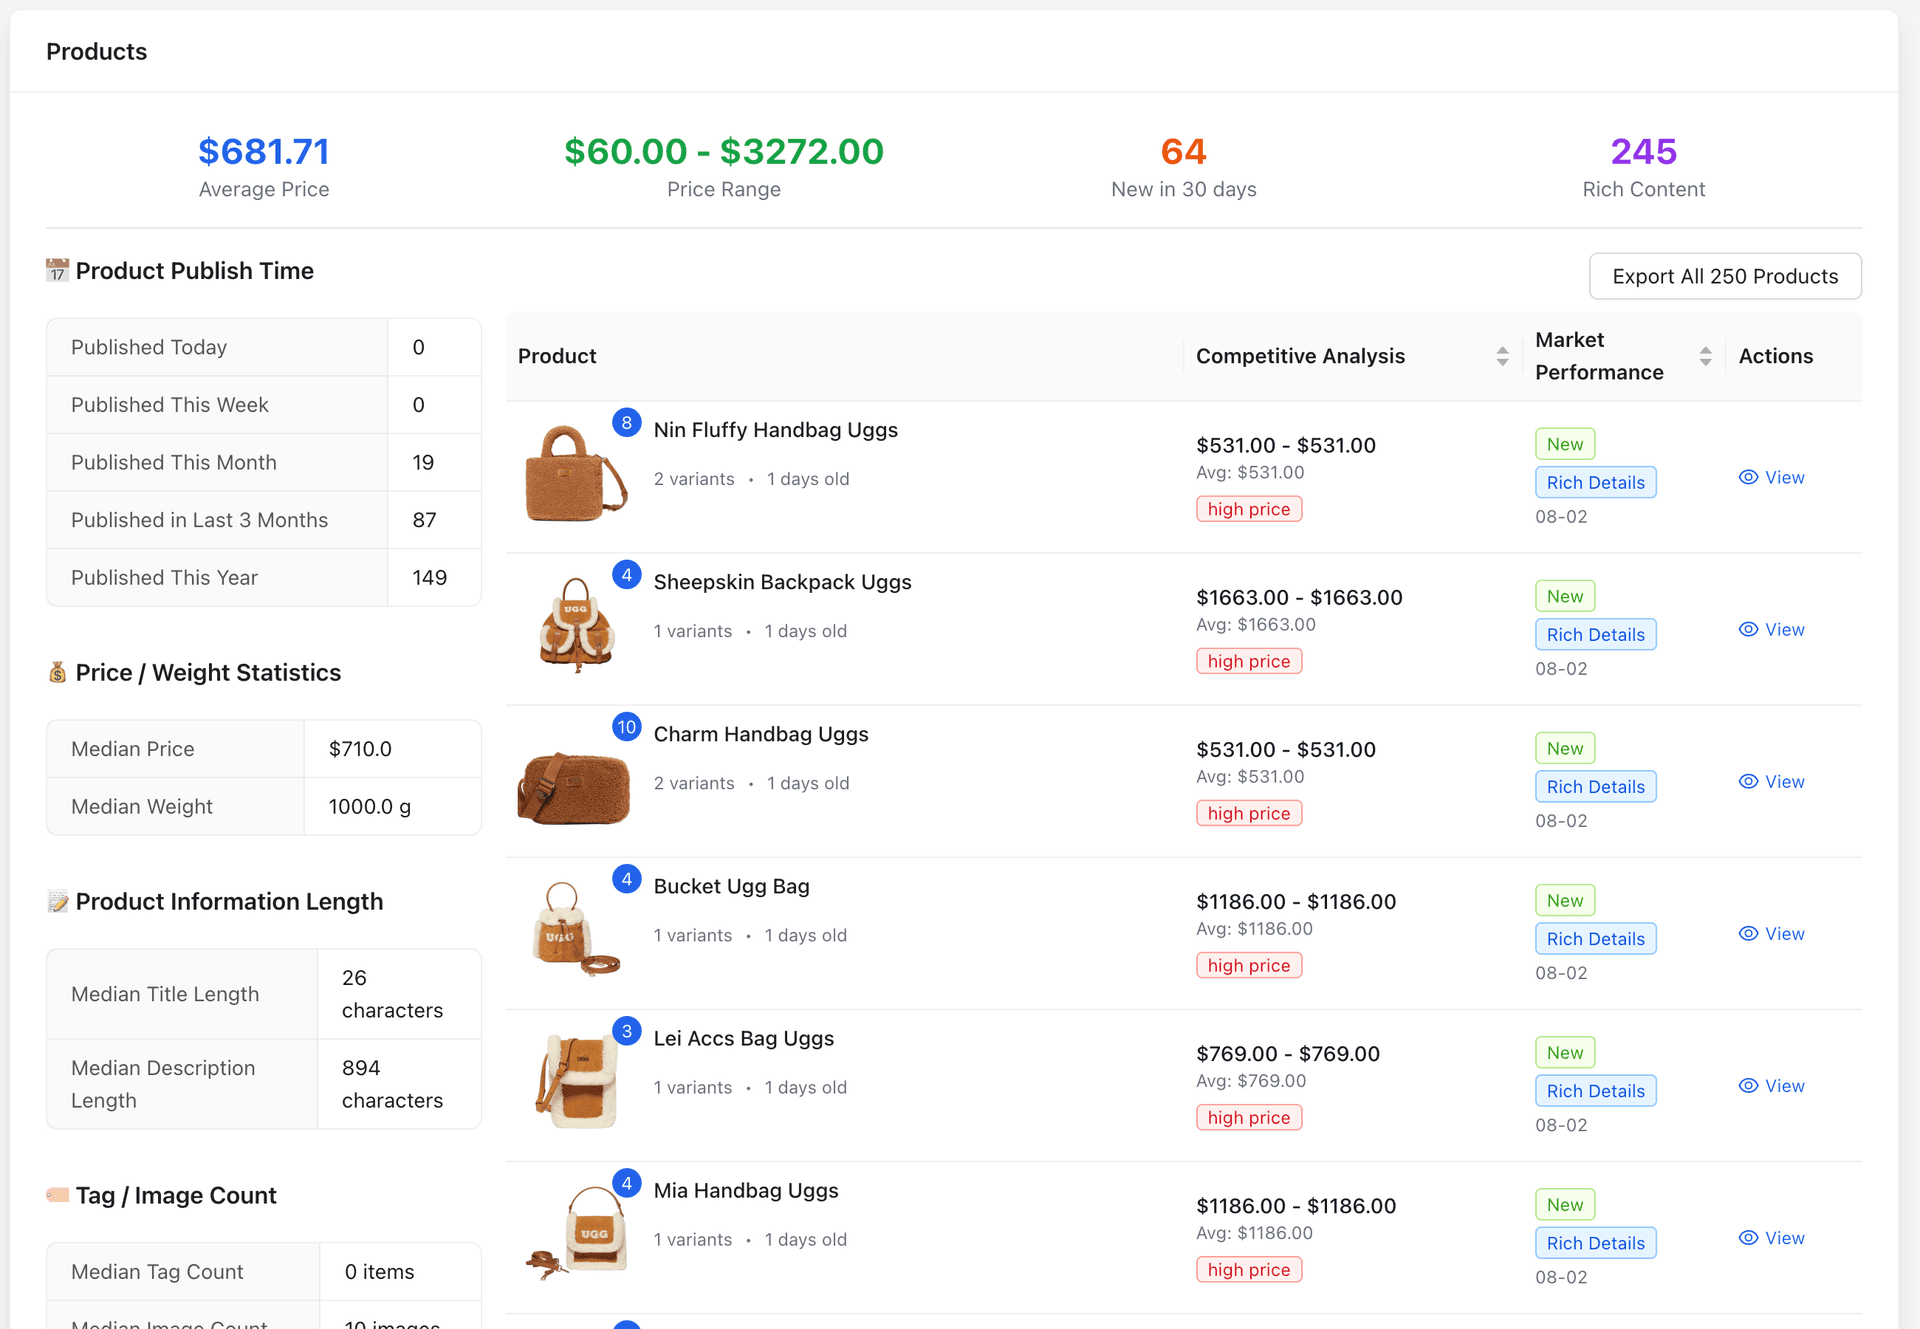
Task: Click the Rich Details tag for Mia Handbag
Action: point(1595,1242)
